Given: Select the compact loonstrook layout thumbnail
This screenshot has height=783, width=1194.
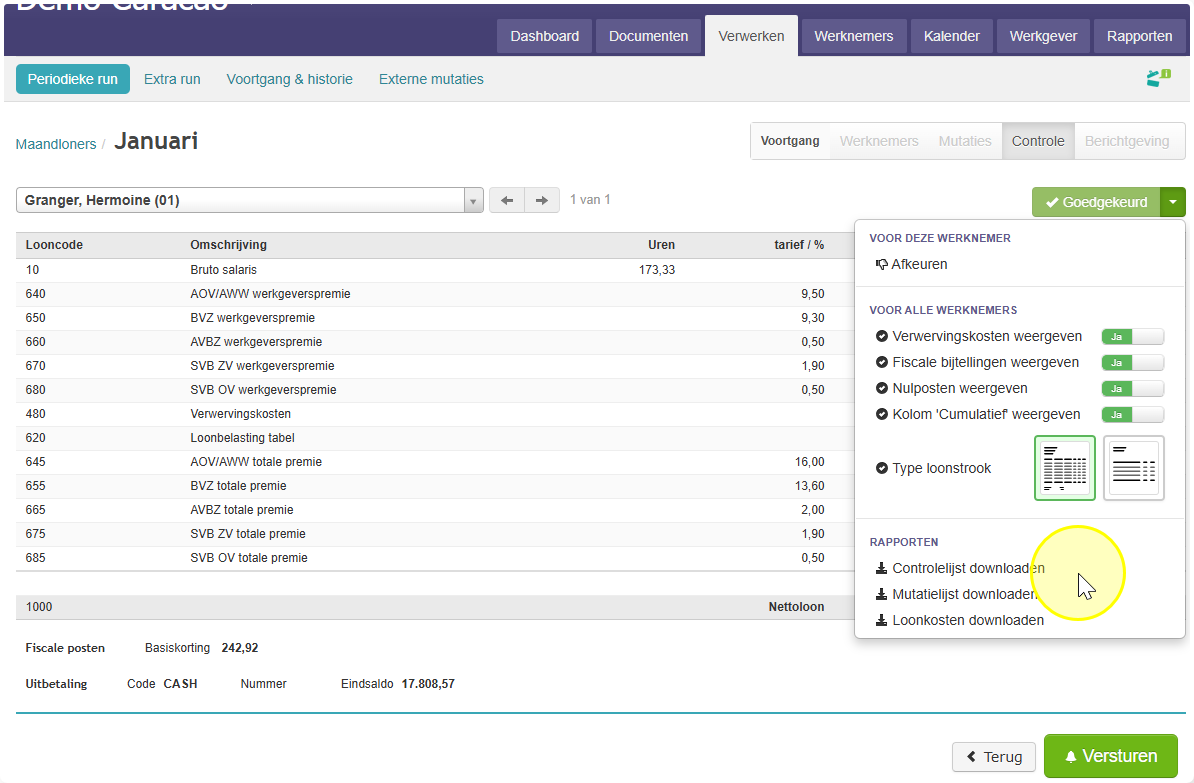Looking at the screenshot, I should (1133, 468).
